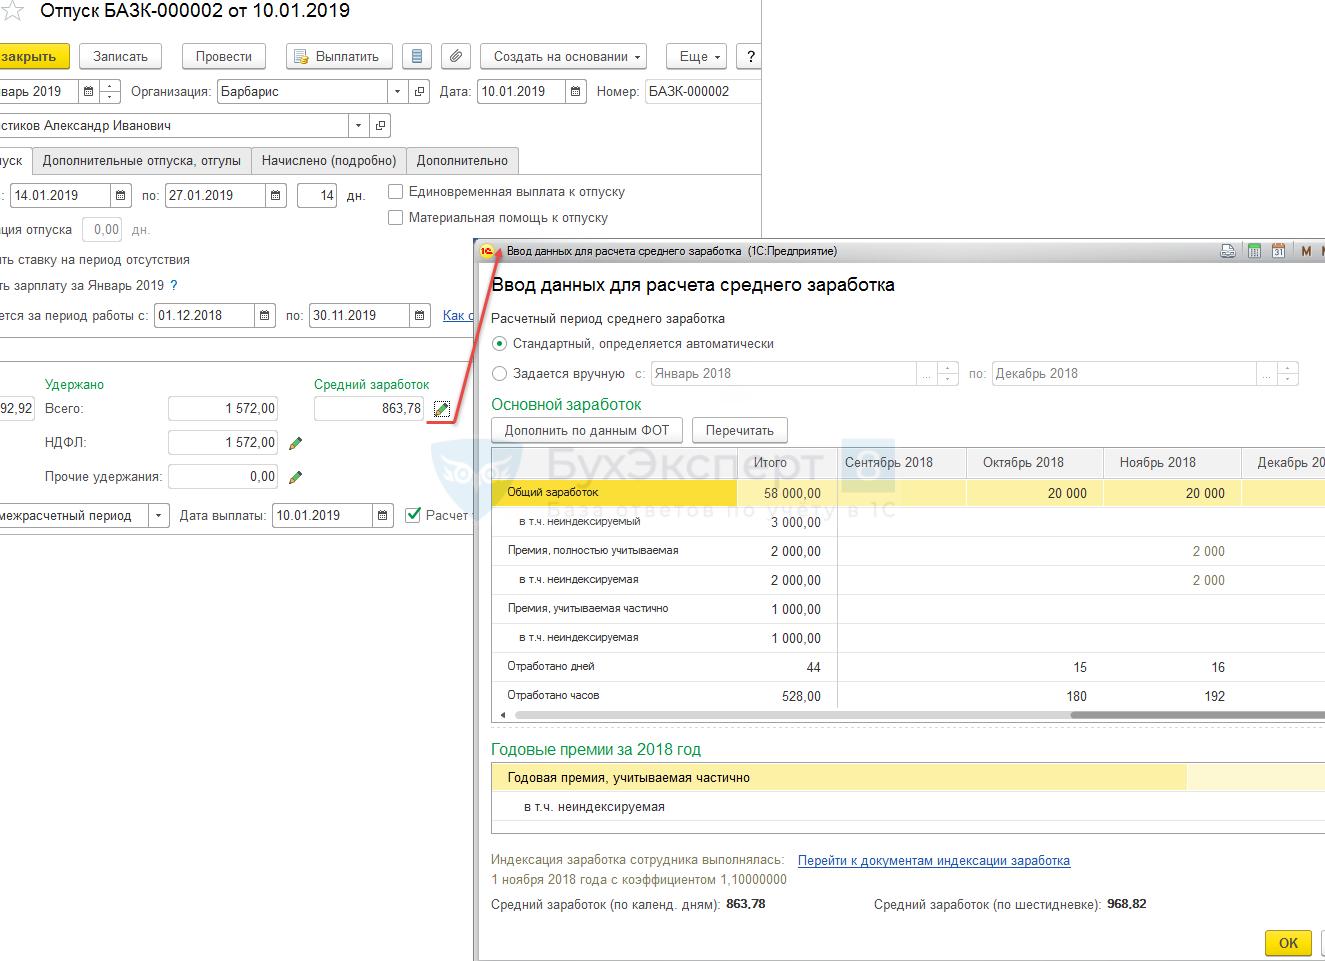Open Перейти к документам индексации заработка link
This screenshot has height=961, width=1325.
click(934, 860)
